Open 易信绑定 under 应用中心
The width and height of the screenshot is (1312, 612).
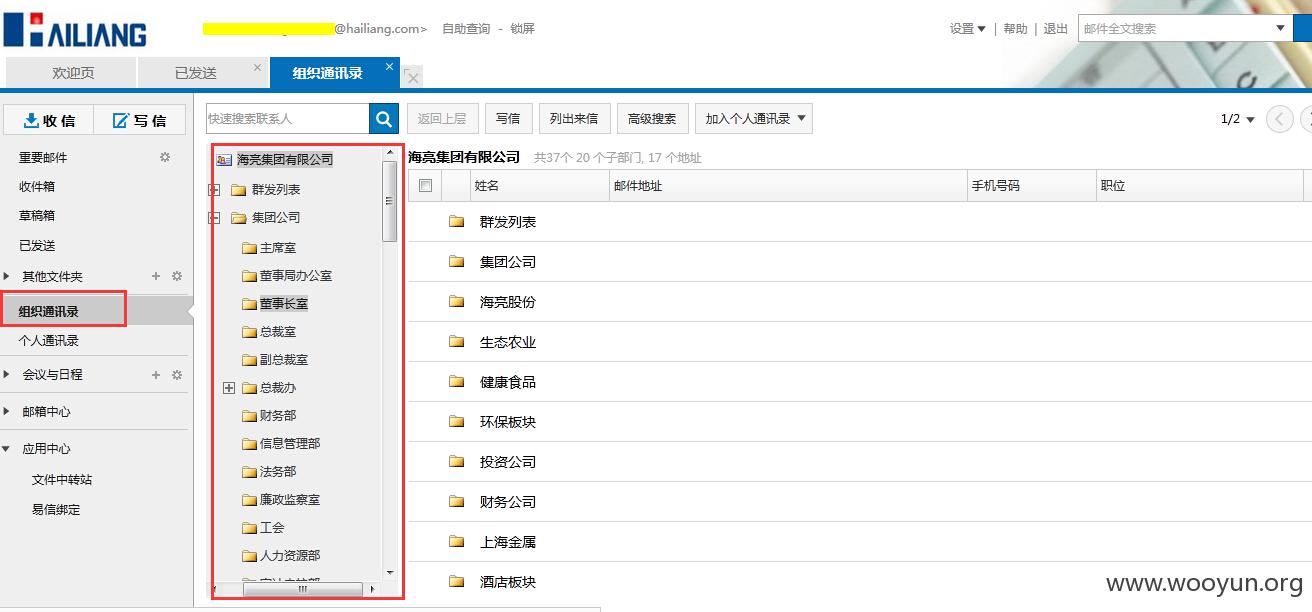coord(56,509)
